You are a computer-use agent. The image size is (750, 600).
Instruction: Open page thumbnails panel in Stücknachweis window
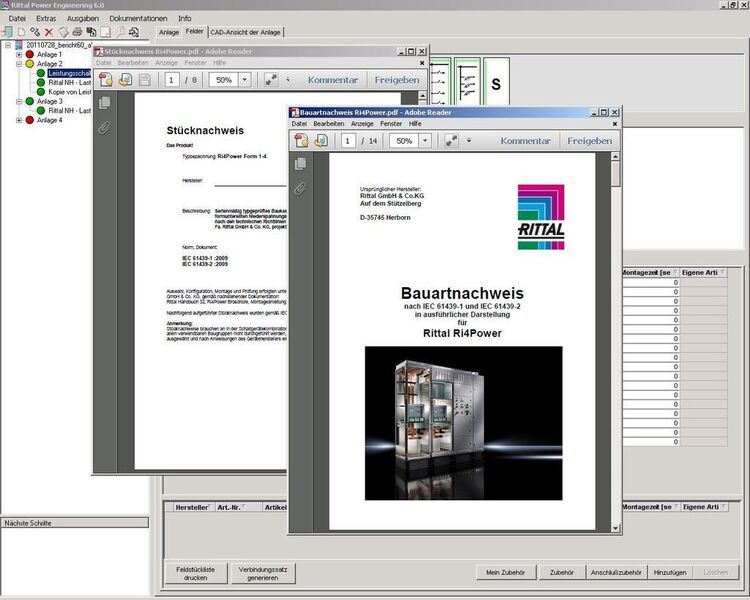coord(105,103)
